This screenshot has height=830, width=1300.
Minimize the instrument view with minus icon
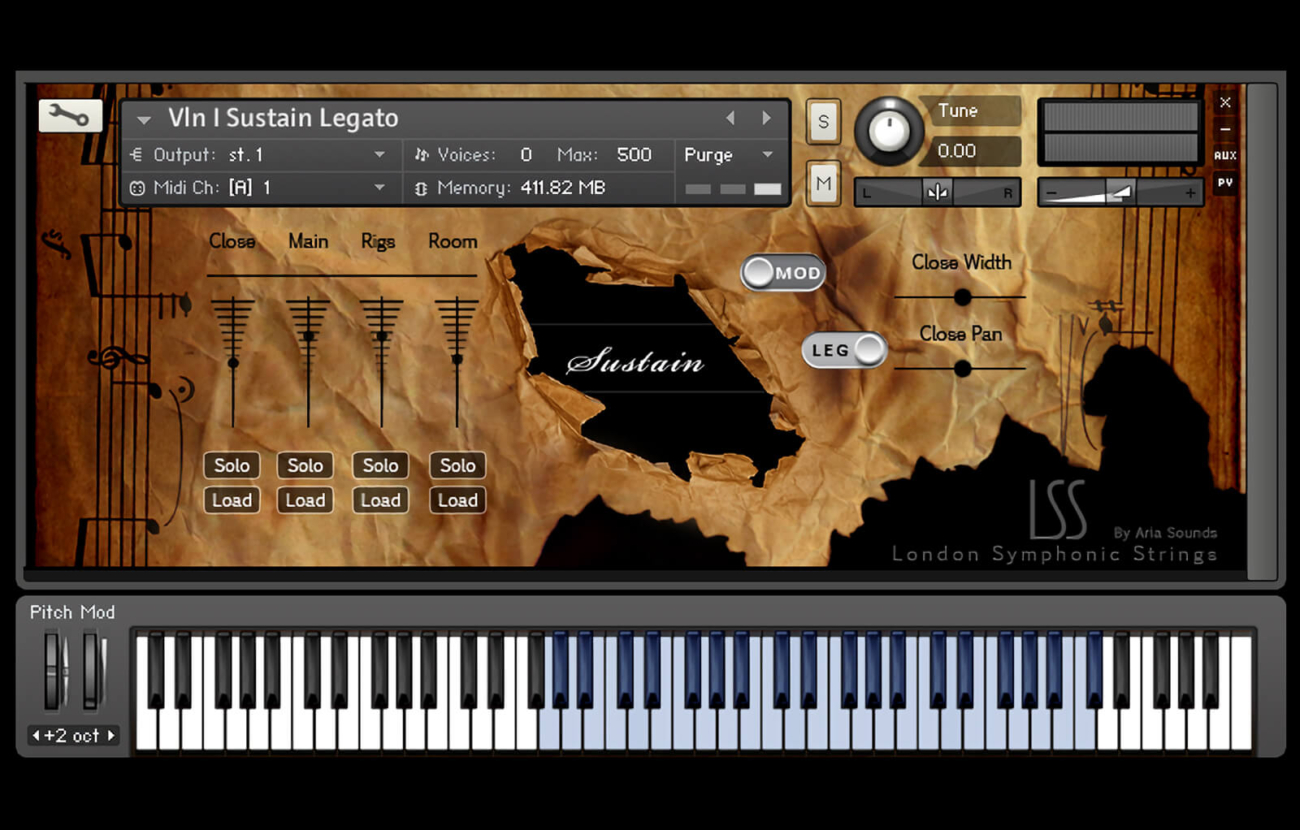tap(1225, 130)
